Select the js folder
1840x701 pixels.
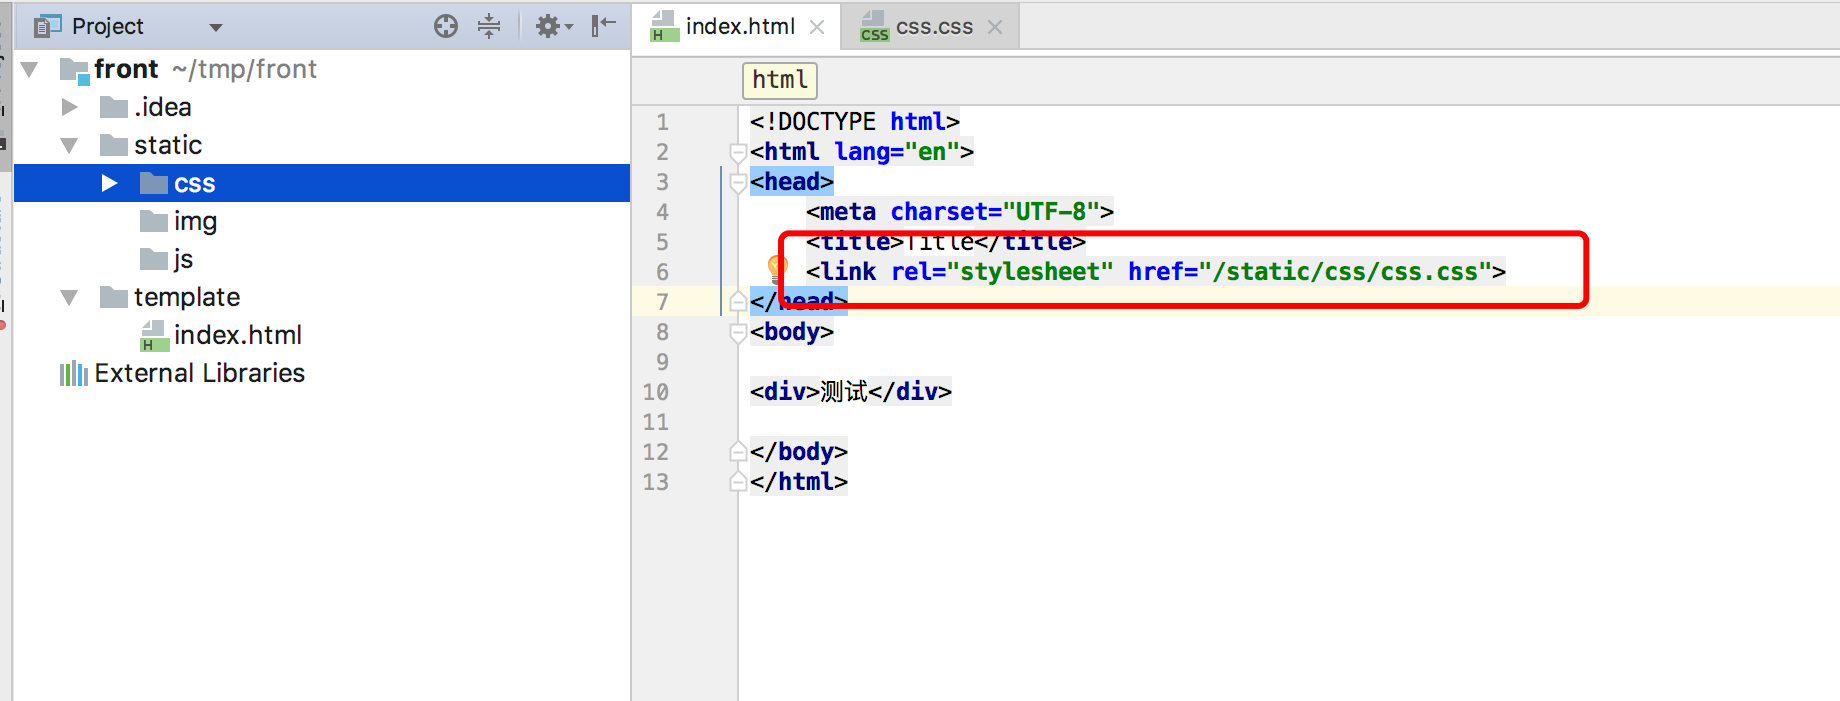pyautogui.click(x=167, y=259)
